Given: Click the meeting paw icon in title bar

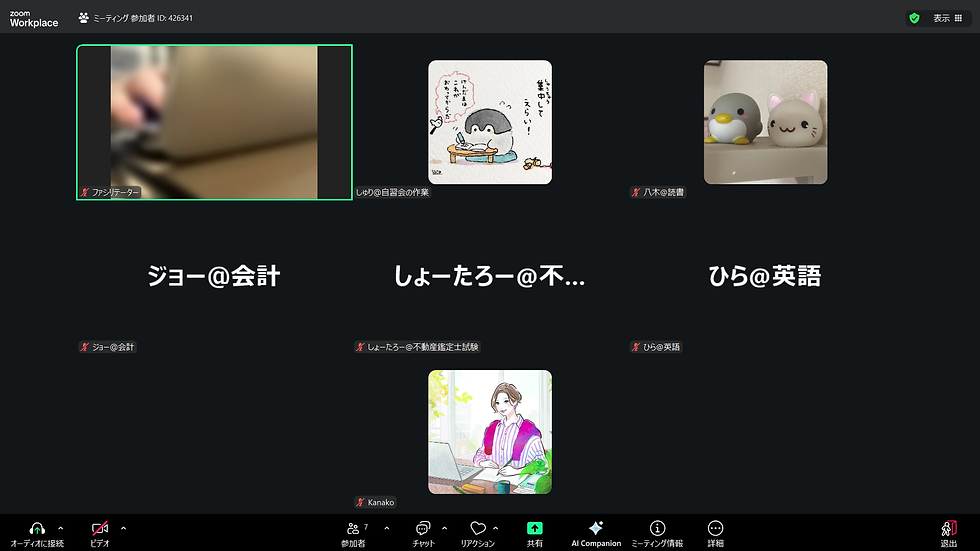Looking at the screenshot, I should click(84, 18).
